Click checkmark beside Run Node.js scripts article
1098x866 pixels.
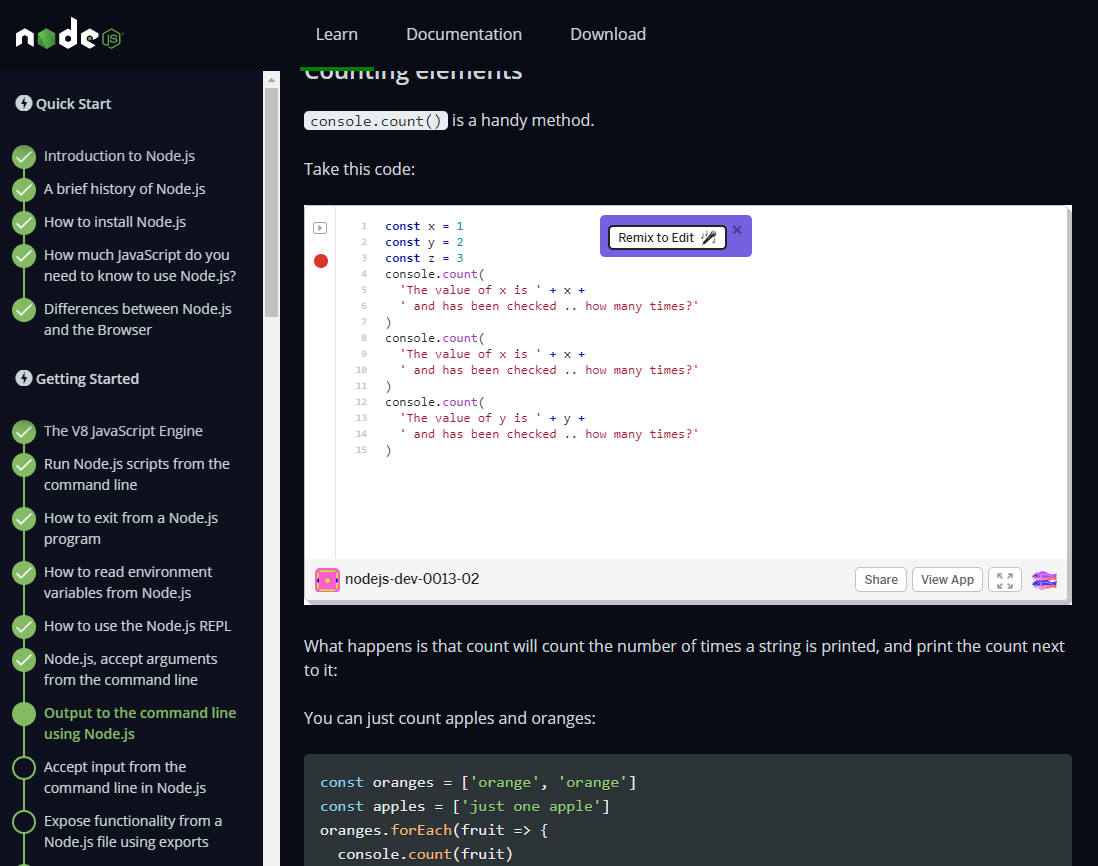pyautogui.click(x=24, y=465)
